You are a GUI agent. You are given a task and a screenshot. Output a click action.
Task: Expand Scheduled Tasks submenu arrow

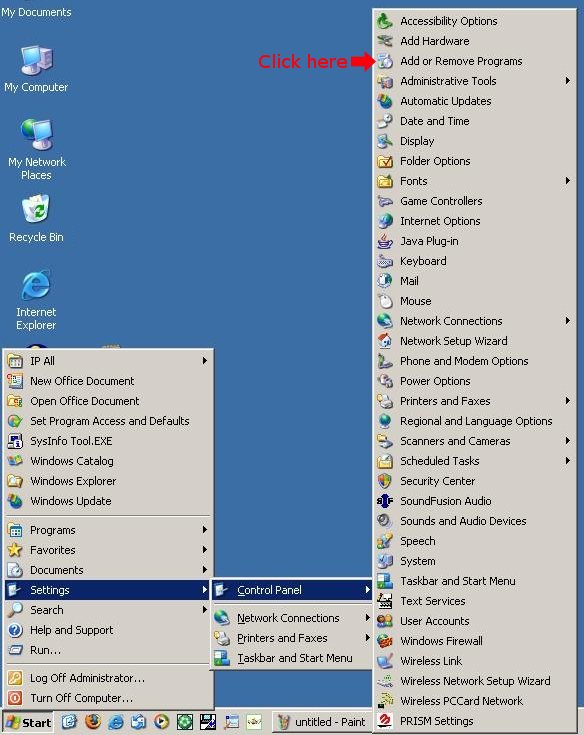[568, 461]
